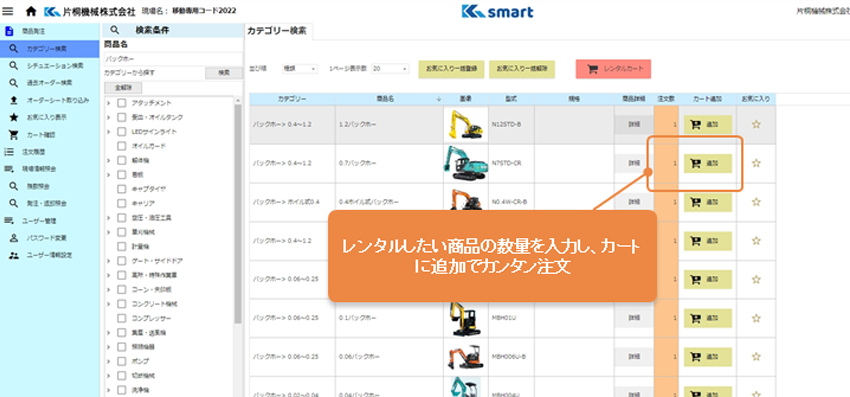Expand the 空圧・油圧工具 tree node
Image resolution: width=850 pixels, height=397 pixels.
[109, 217]
